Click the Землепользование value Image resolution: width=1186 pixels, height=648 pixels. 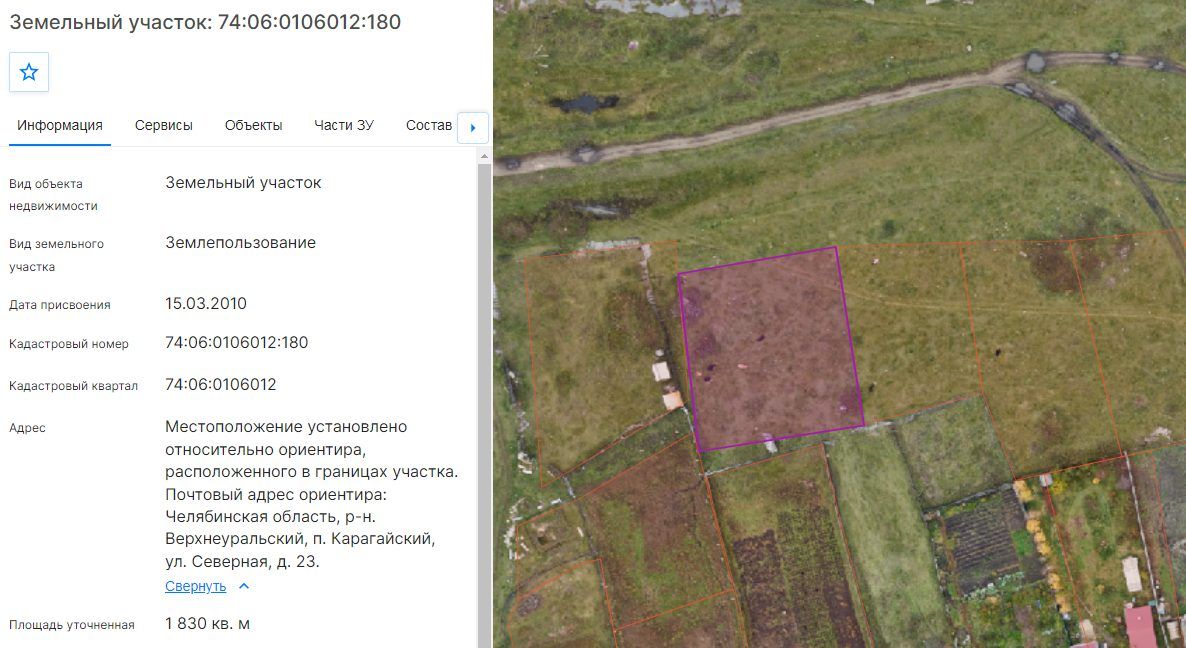pyautogui.click(x=241, y=243)
